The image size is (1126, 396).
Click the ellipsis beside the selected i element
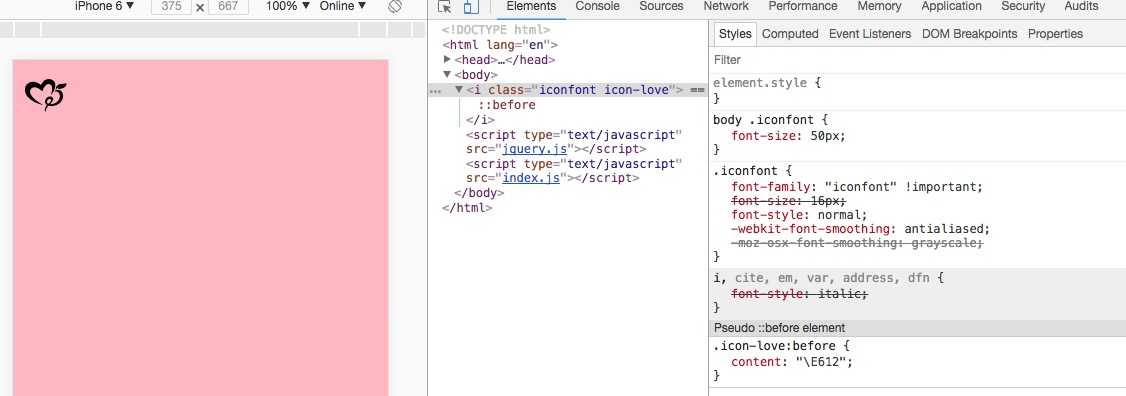[434, 91]
